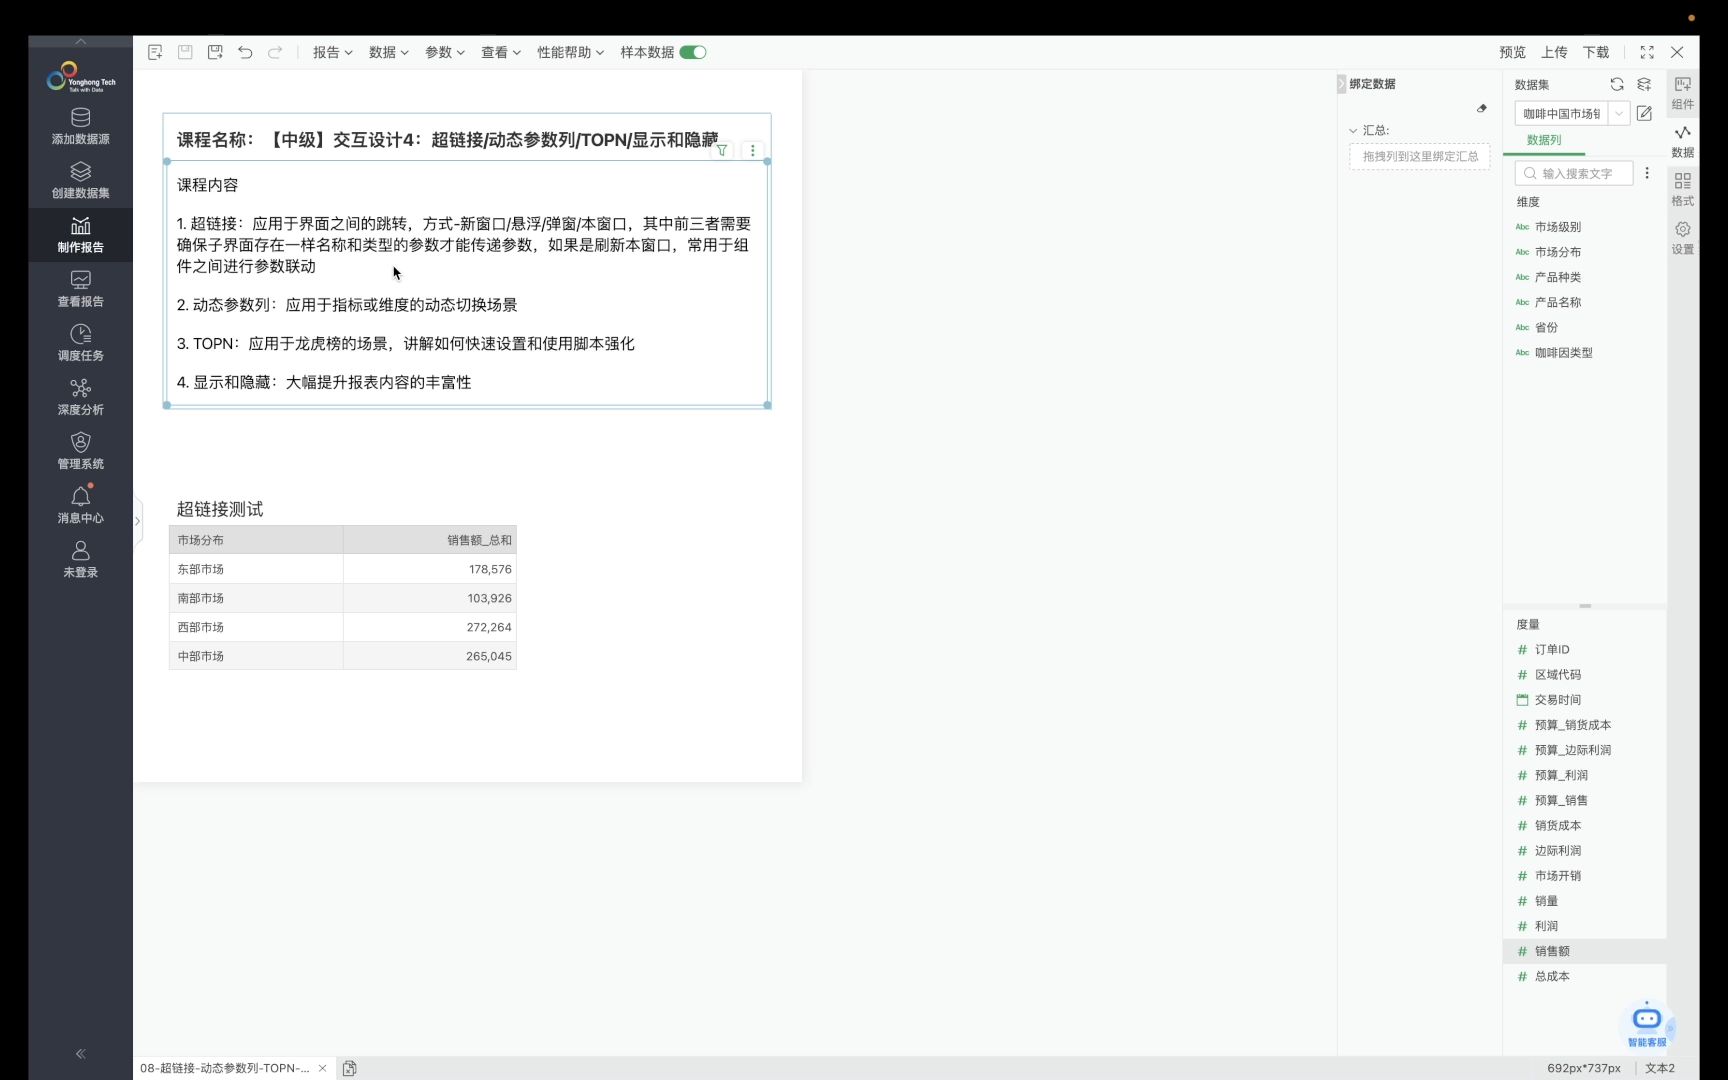1728x1080 pixels.
Task: Open the 组件 components panel
Action: point(1683,92)
